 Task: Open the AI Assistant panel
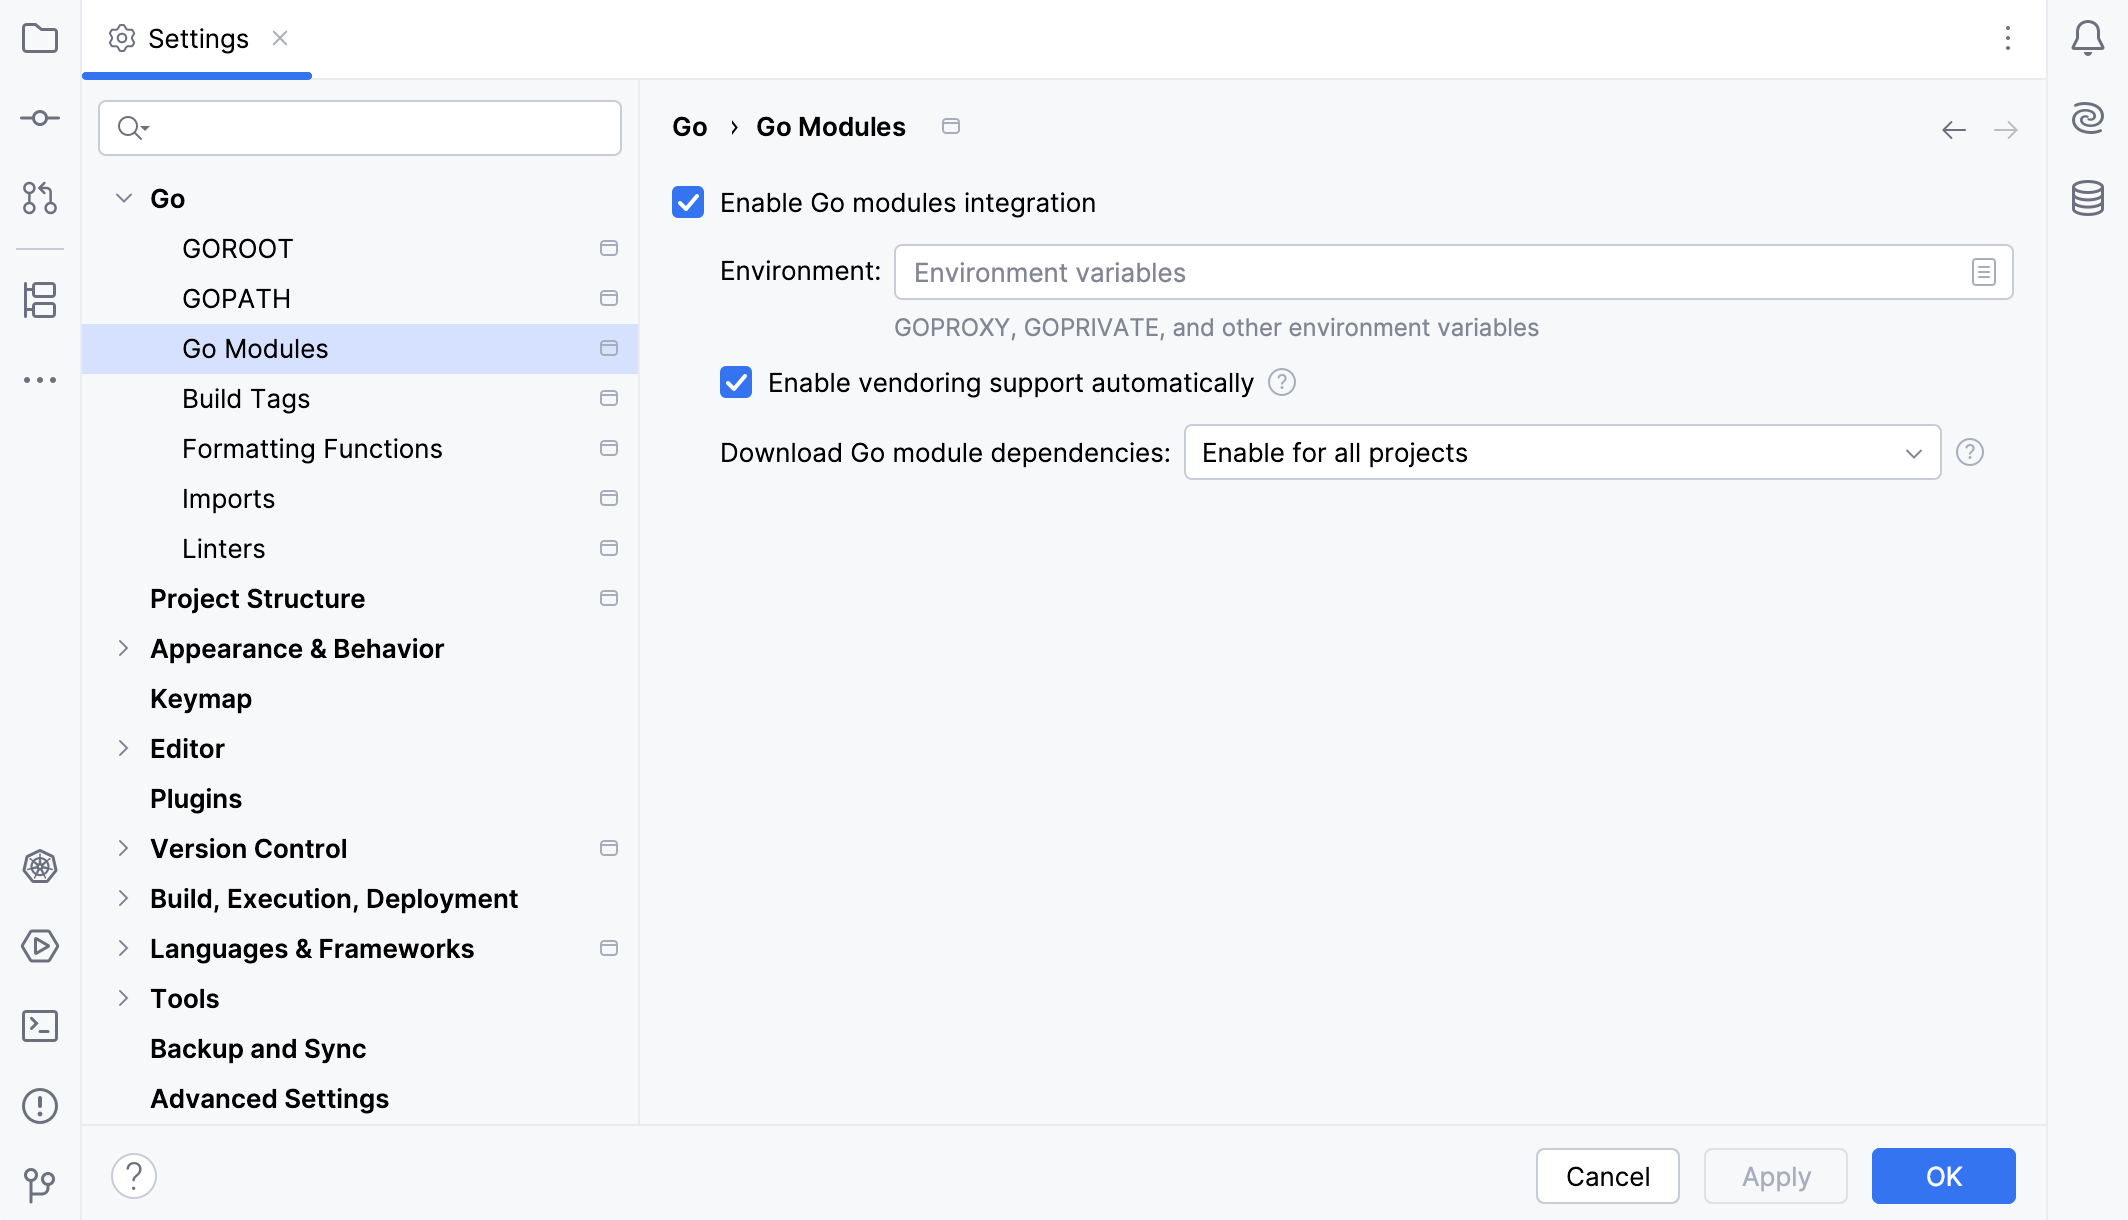(2088, 117)
